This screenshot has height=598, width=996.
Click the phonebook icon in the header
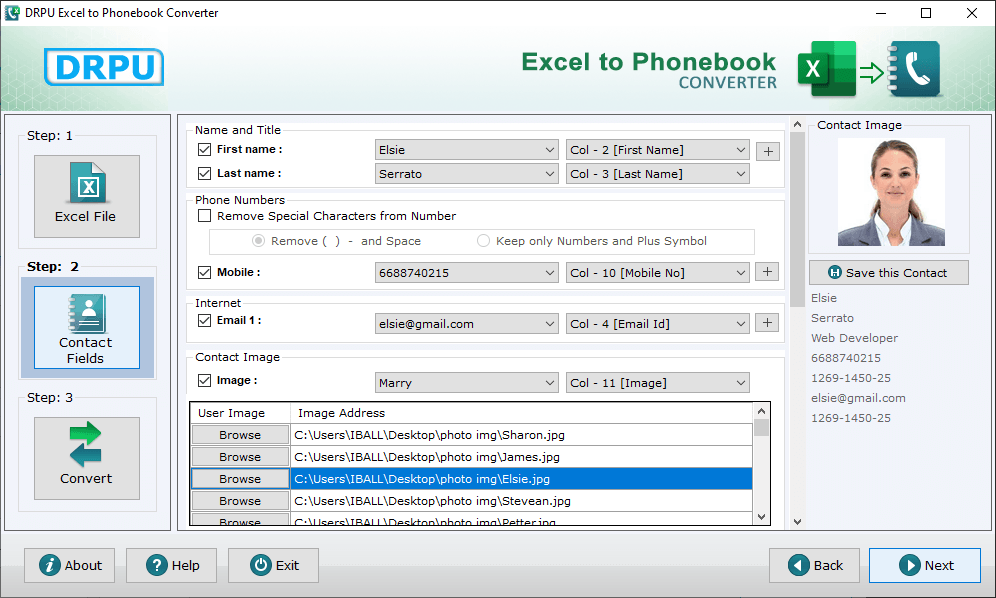click(x=913, y=69)
